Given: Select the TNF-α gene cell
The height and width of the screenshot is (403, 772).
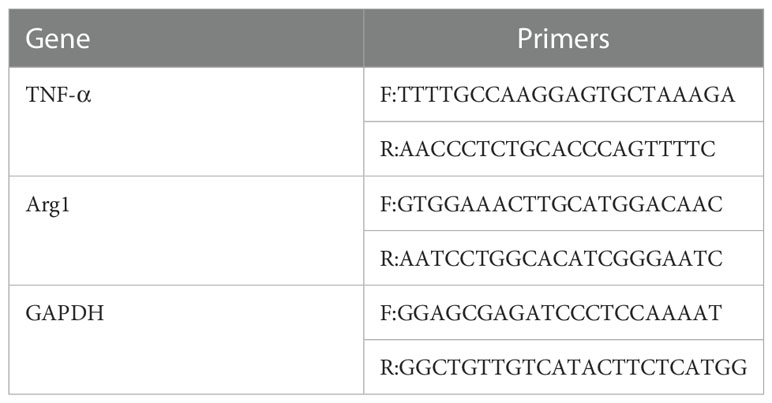Looking at the screenshot, I should 186,122.
